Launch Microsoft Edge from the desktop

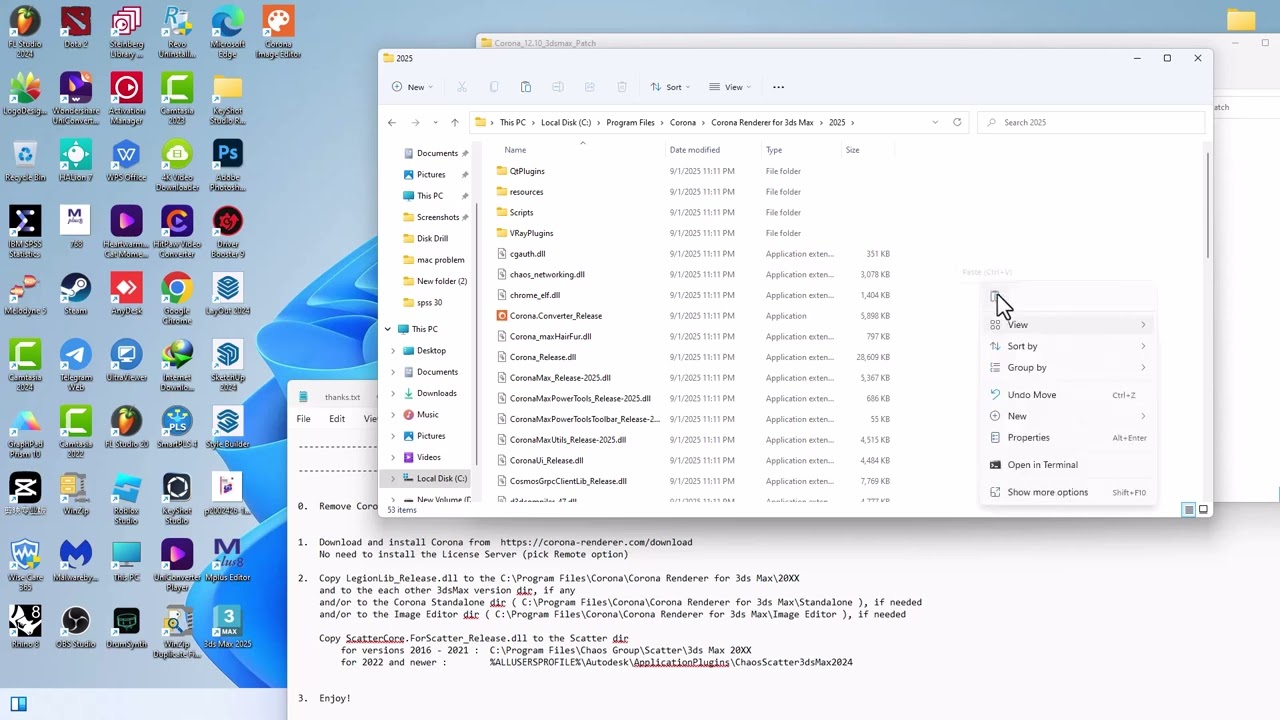[x=228, y=32]
